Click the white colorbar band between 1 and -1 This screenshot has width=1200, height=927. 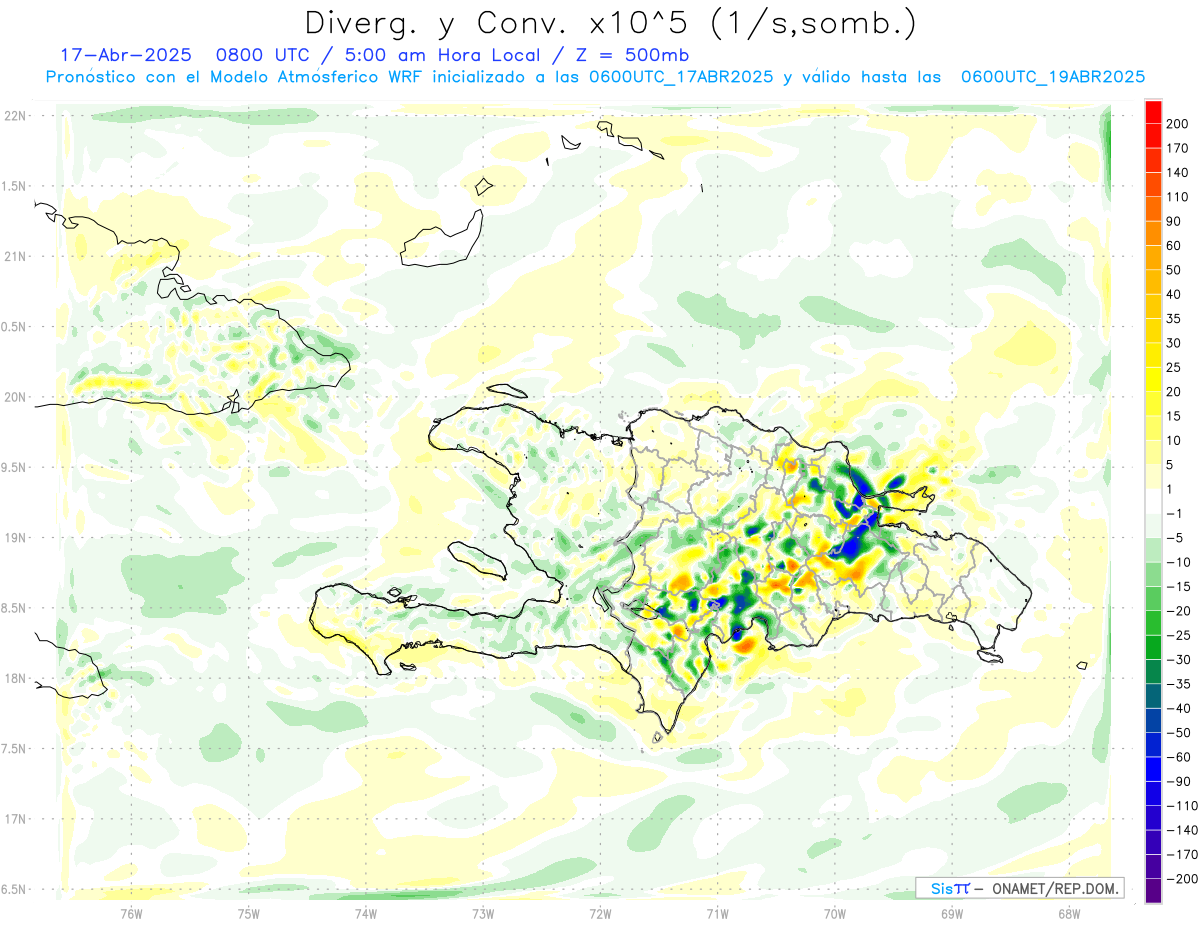(x=1153, y=502)
